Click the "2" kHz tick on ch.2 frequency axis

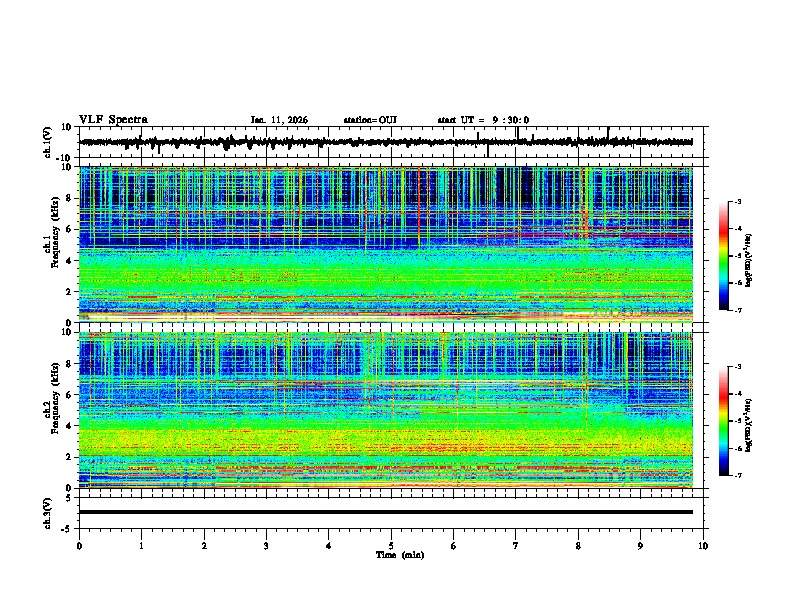coord(69,457)
